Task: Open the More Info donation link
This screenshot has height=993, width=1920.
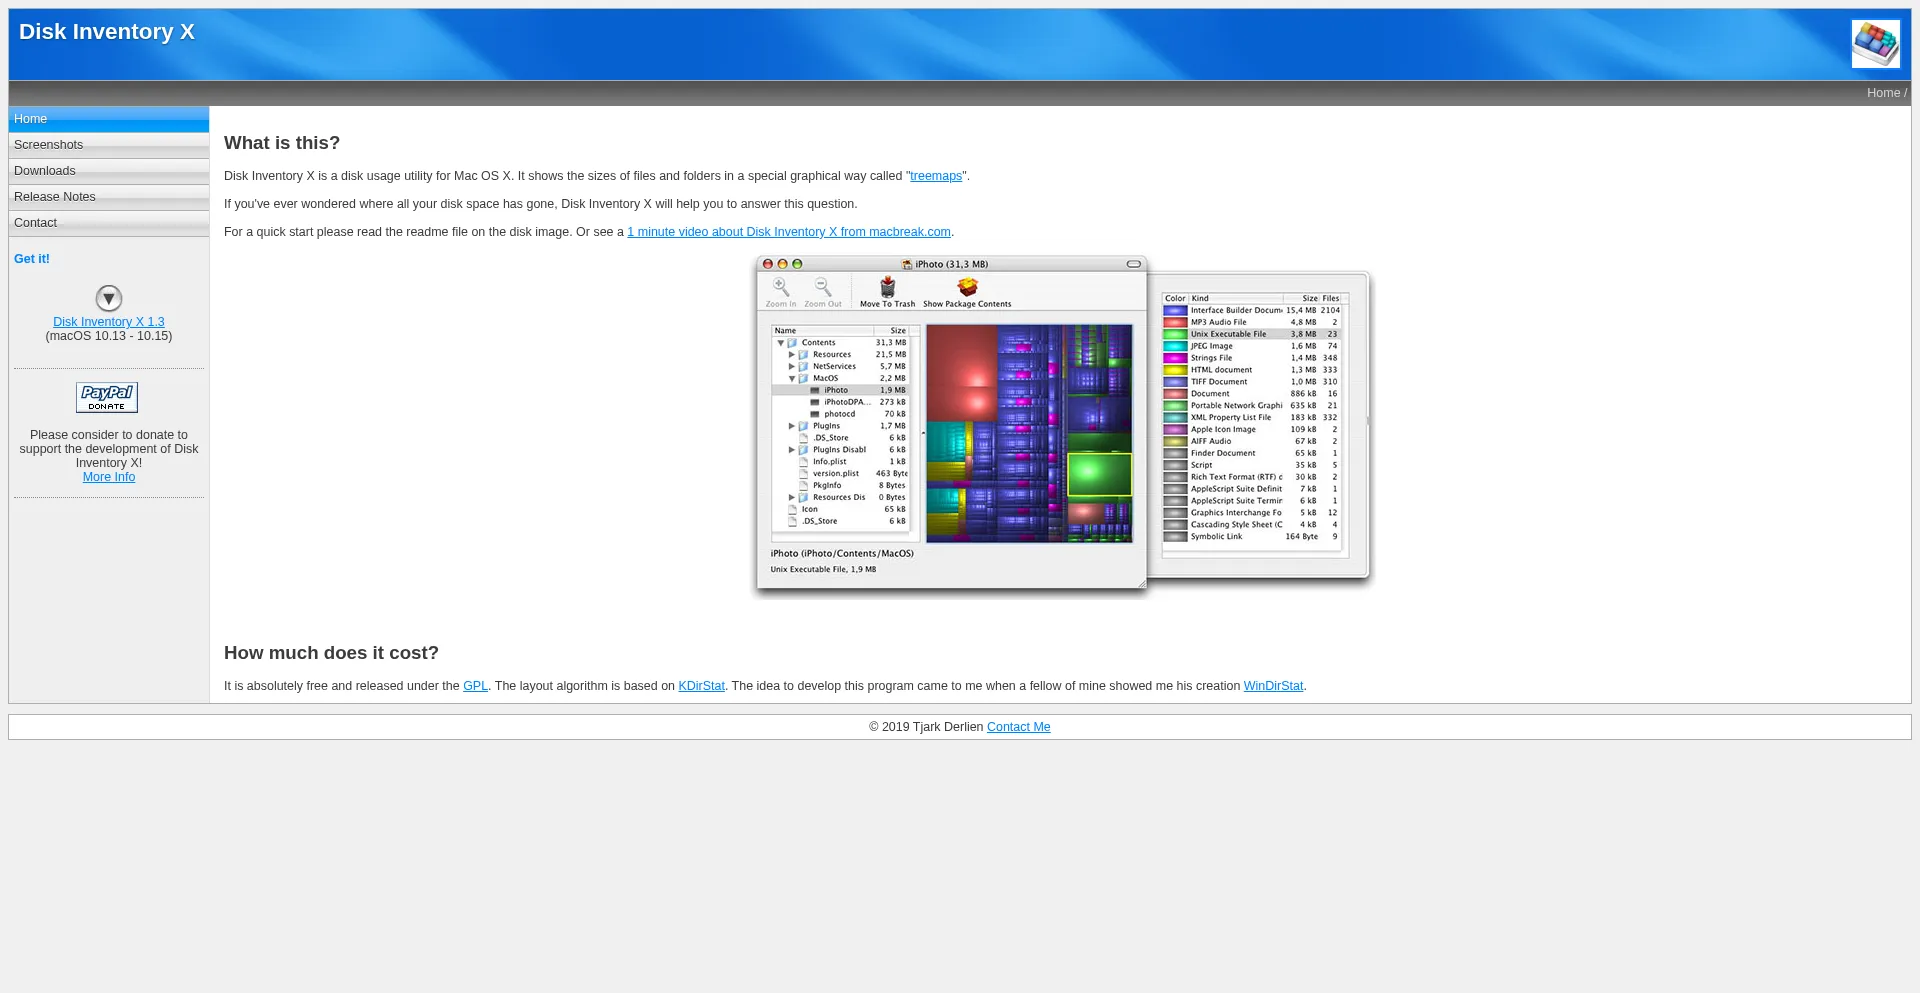Action: [109, 477]
